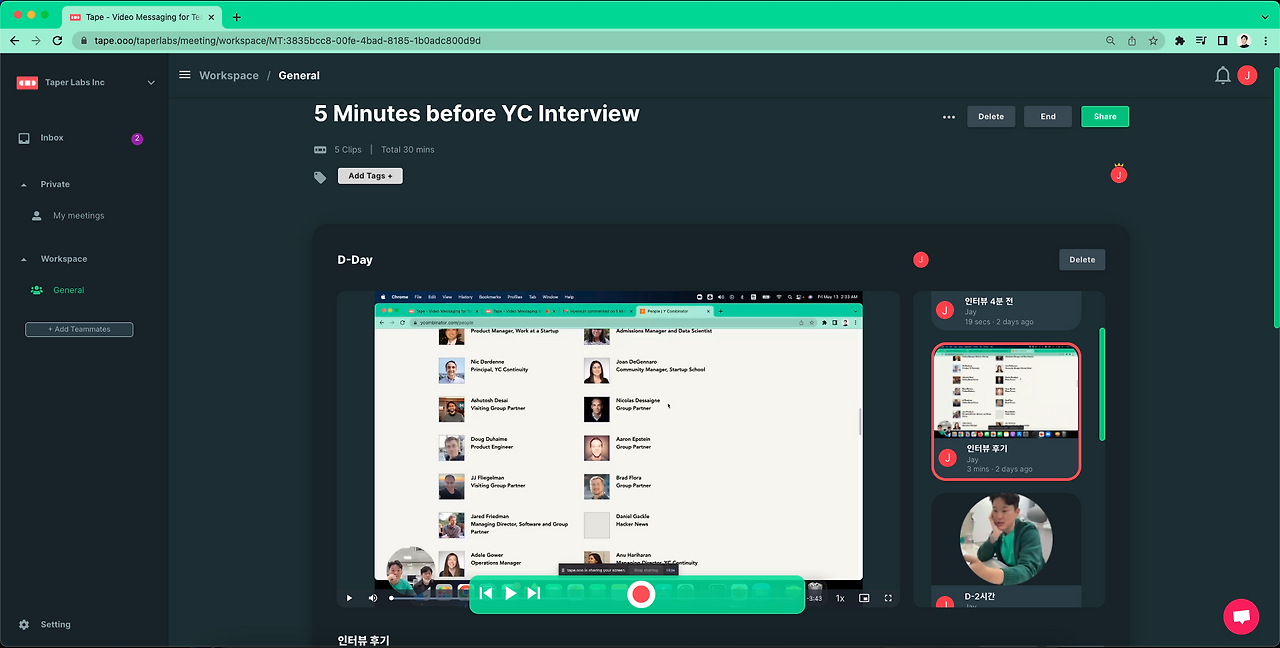Click the Share button
This screenshot has width=1280, height=648.
pyautogui.click(x=1105, y=117)
